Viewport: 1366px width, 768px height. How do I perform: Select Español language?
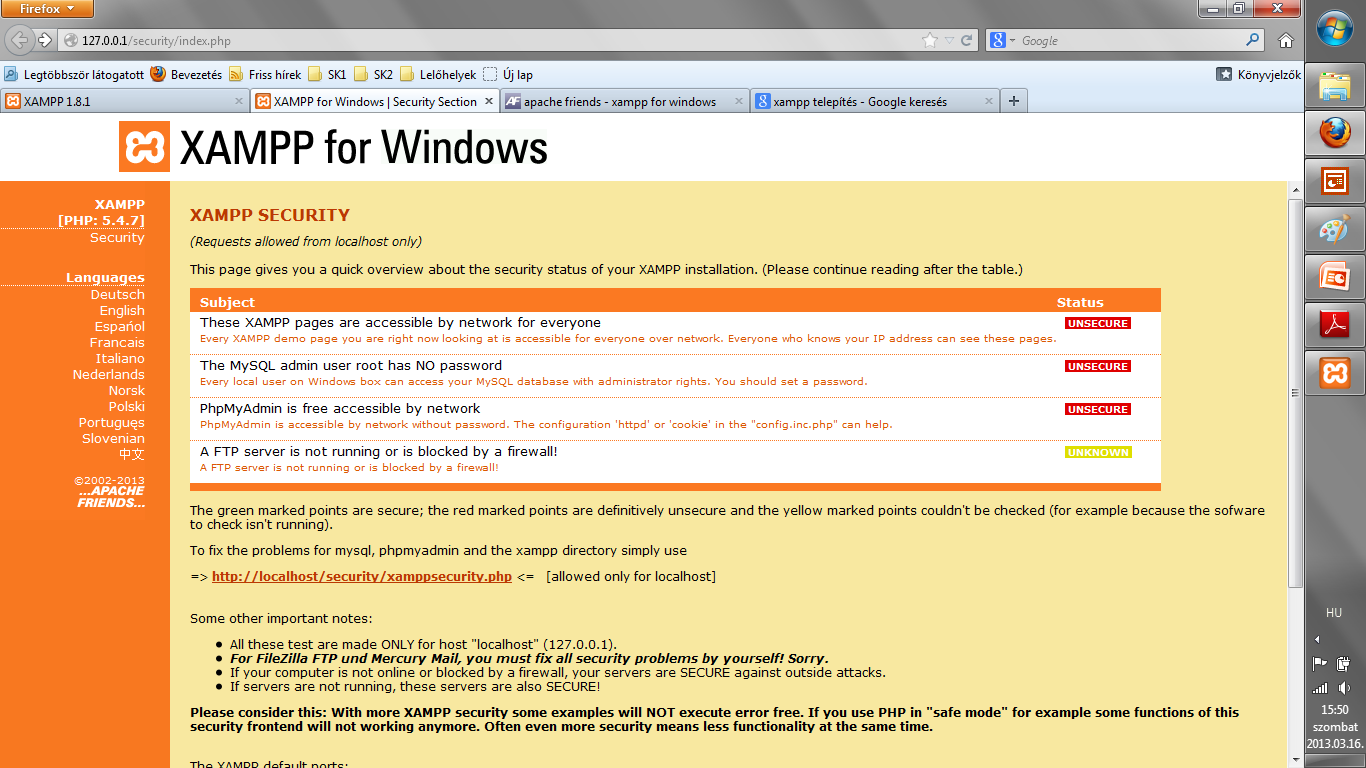[x=120, y=327]
